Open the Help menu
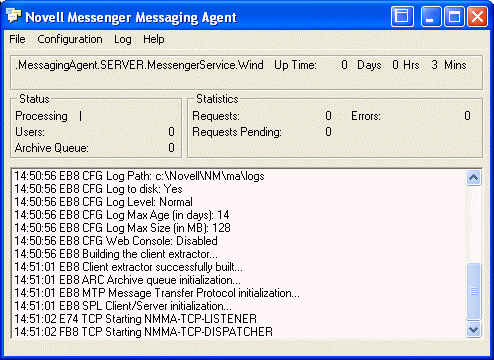The width and height of the screenshot is (494, 360). tap(154, 39)
